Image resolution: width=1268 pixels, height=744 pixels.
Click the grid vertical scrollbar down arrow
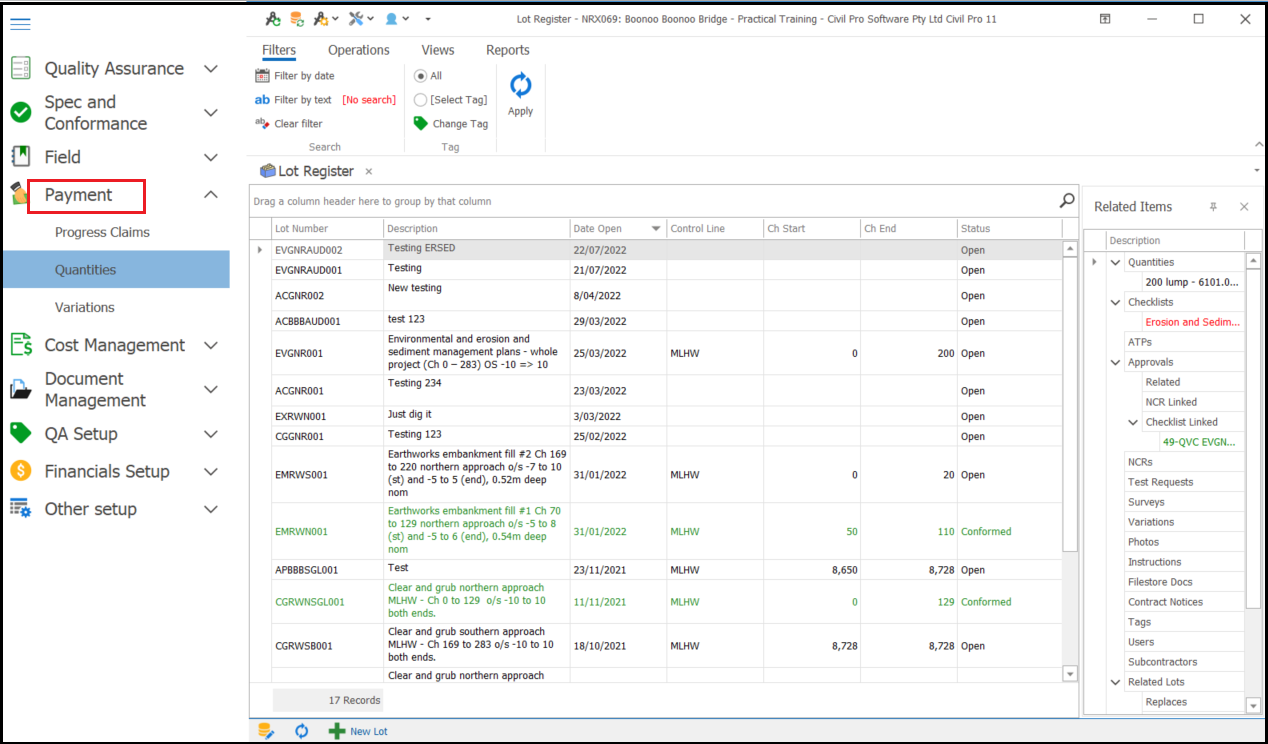[1070, 674]
